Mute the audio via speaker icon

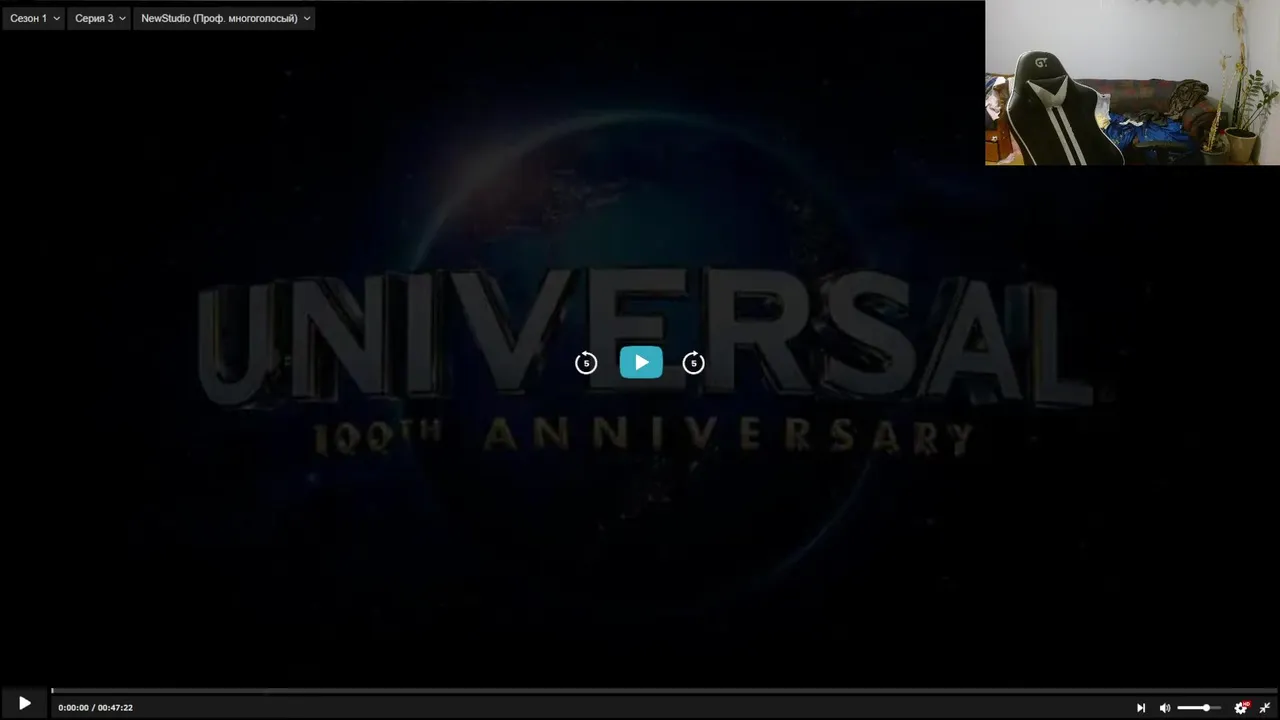click(x=1165, y=708)
